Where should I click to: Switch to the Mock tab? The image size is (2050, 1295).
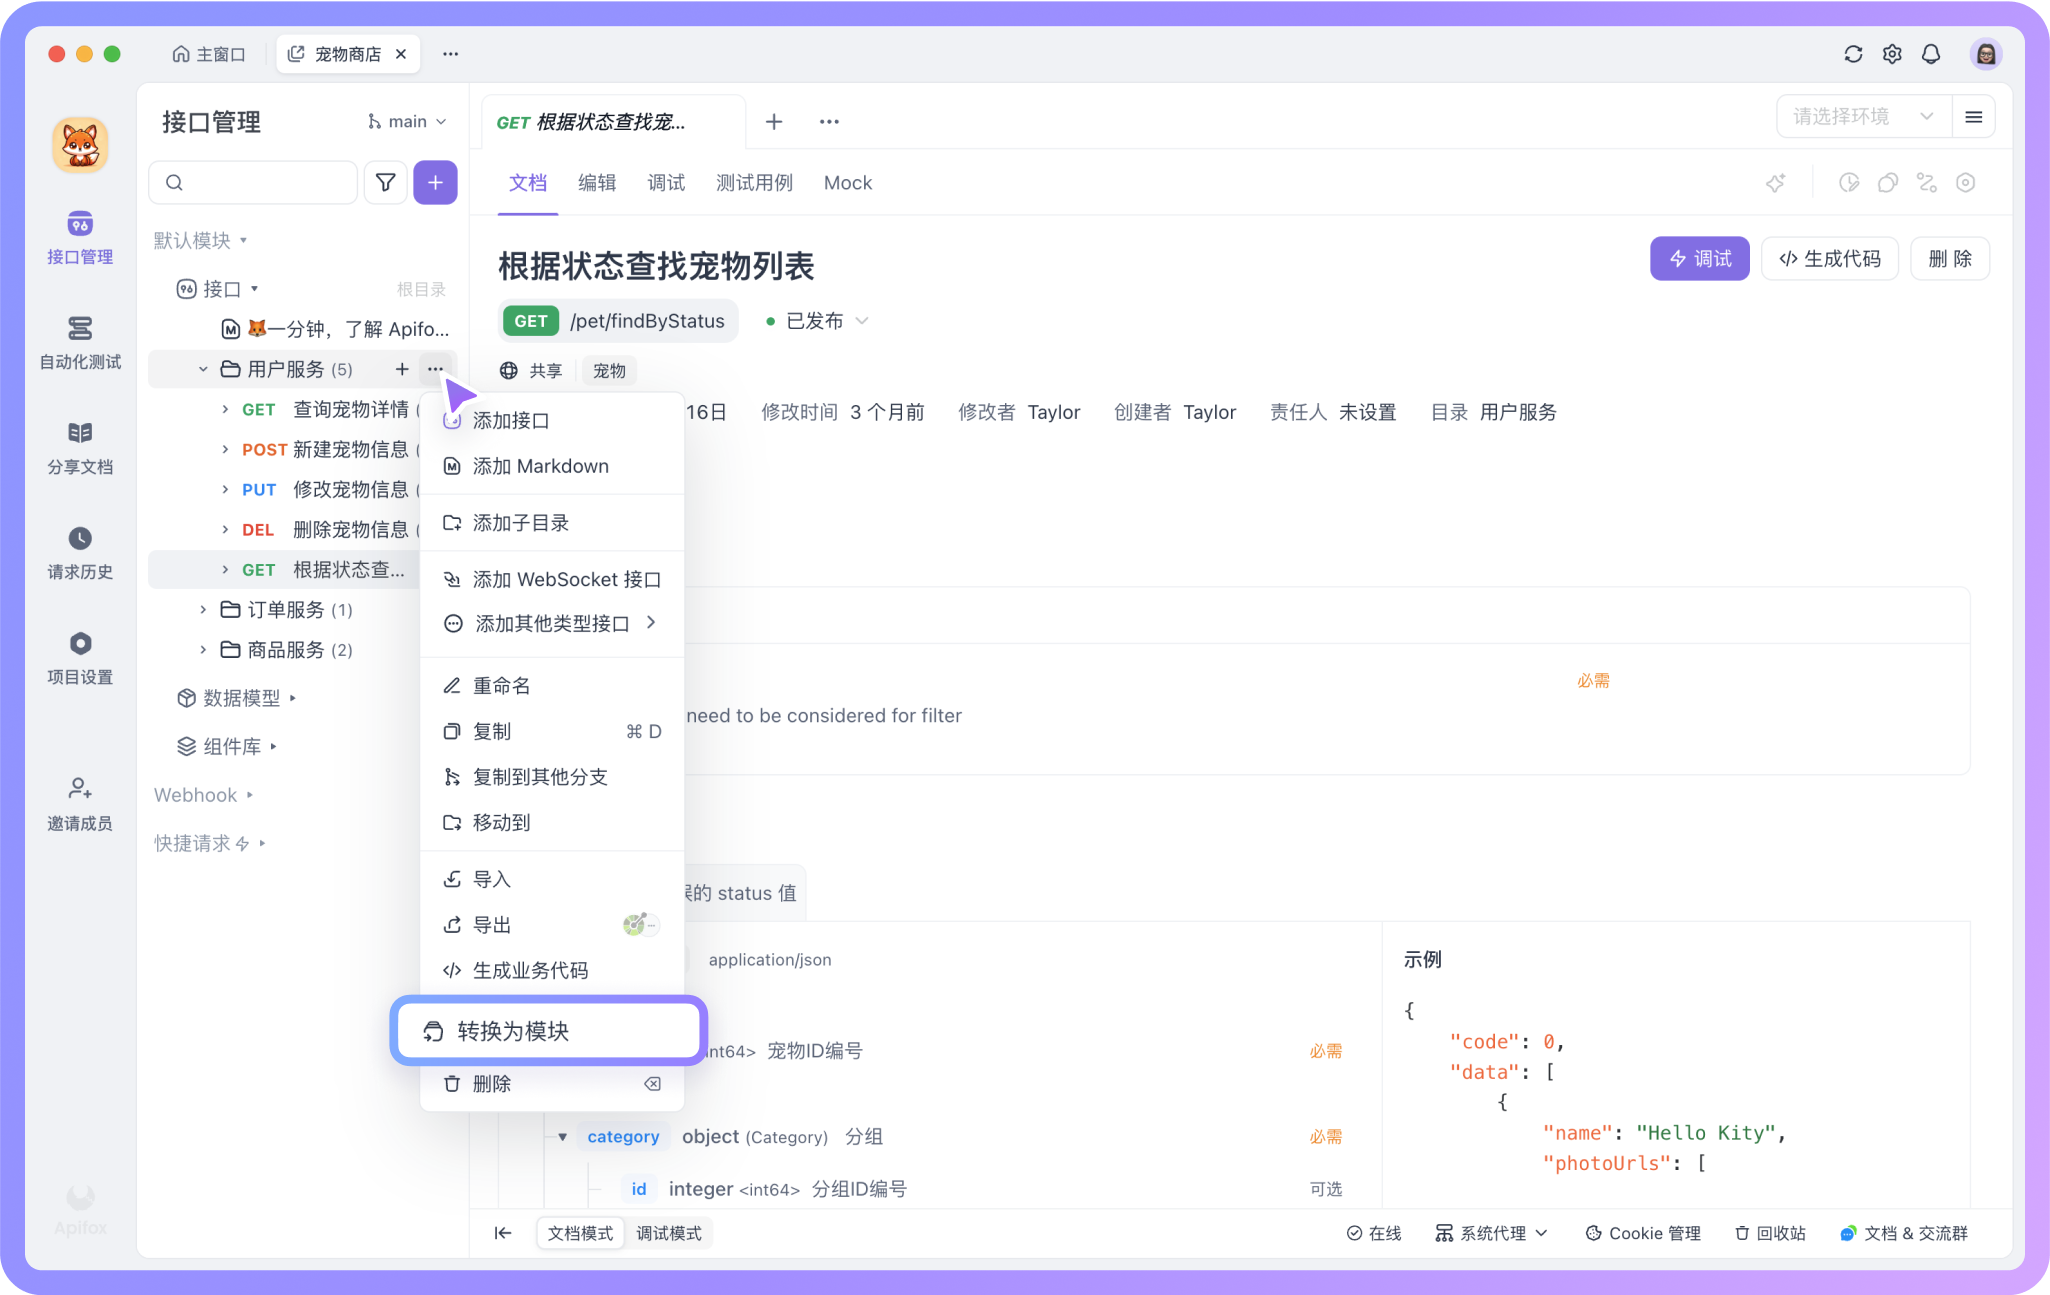[847, 183]
